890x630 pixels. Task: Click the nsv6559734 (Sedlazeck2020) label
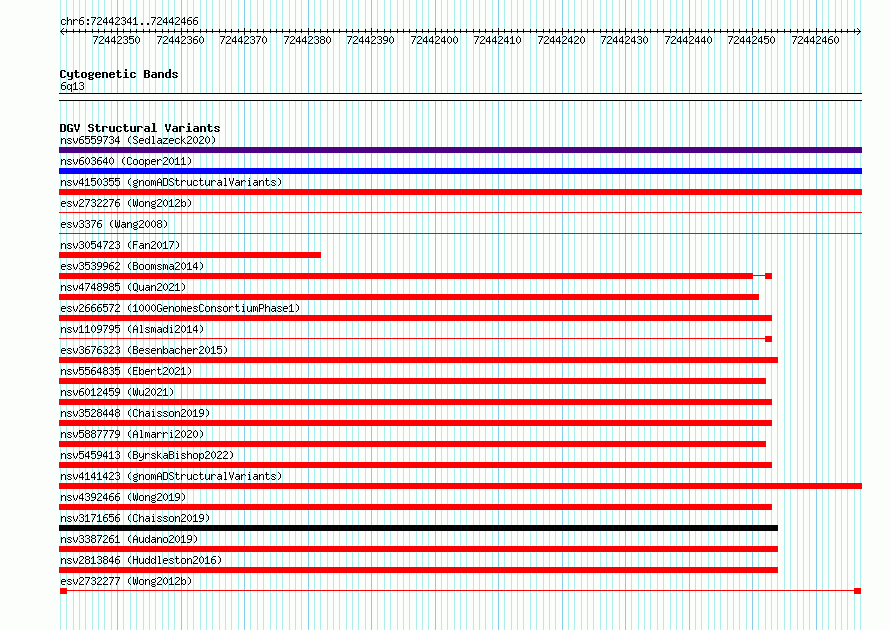pyautogui.click(x=138, y=140)
